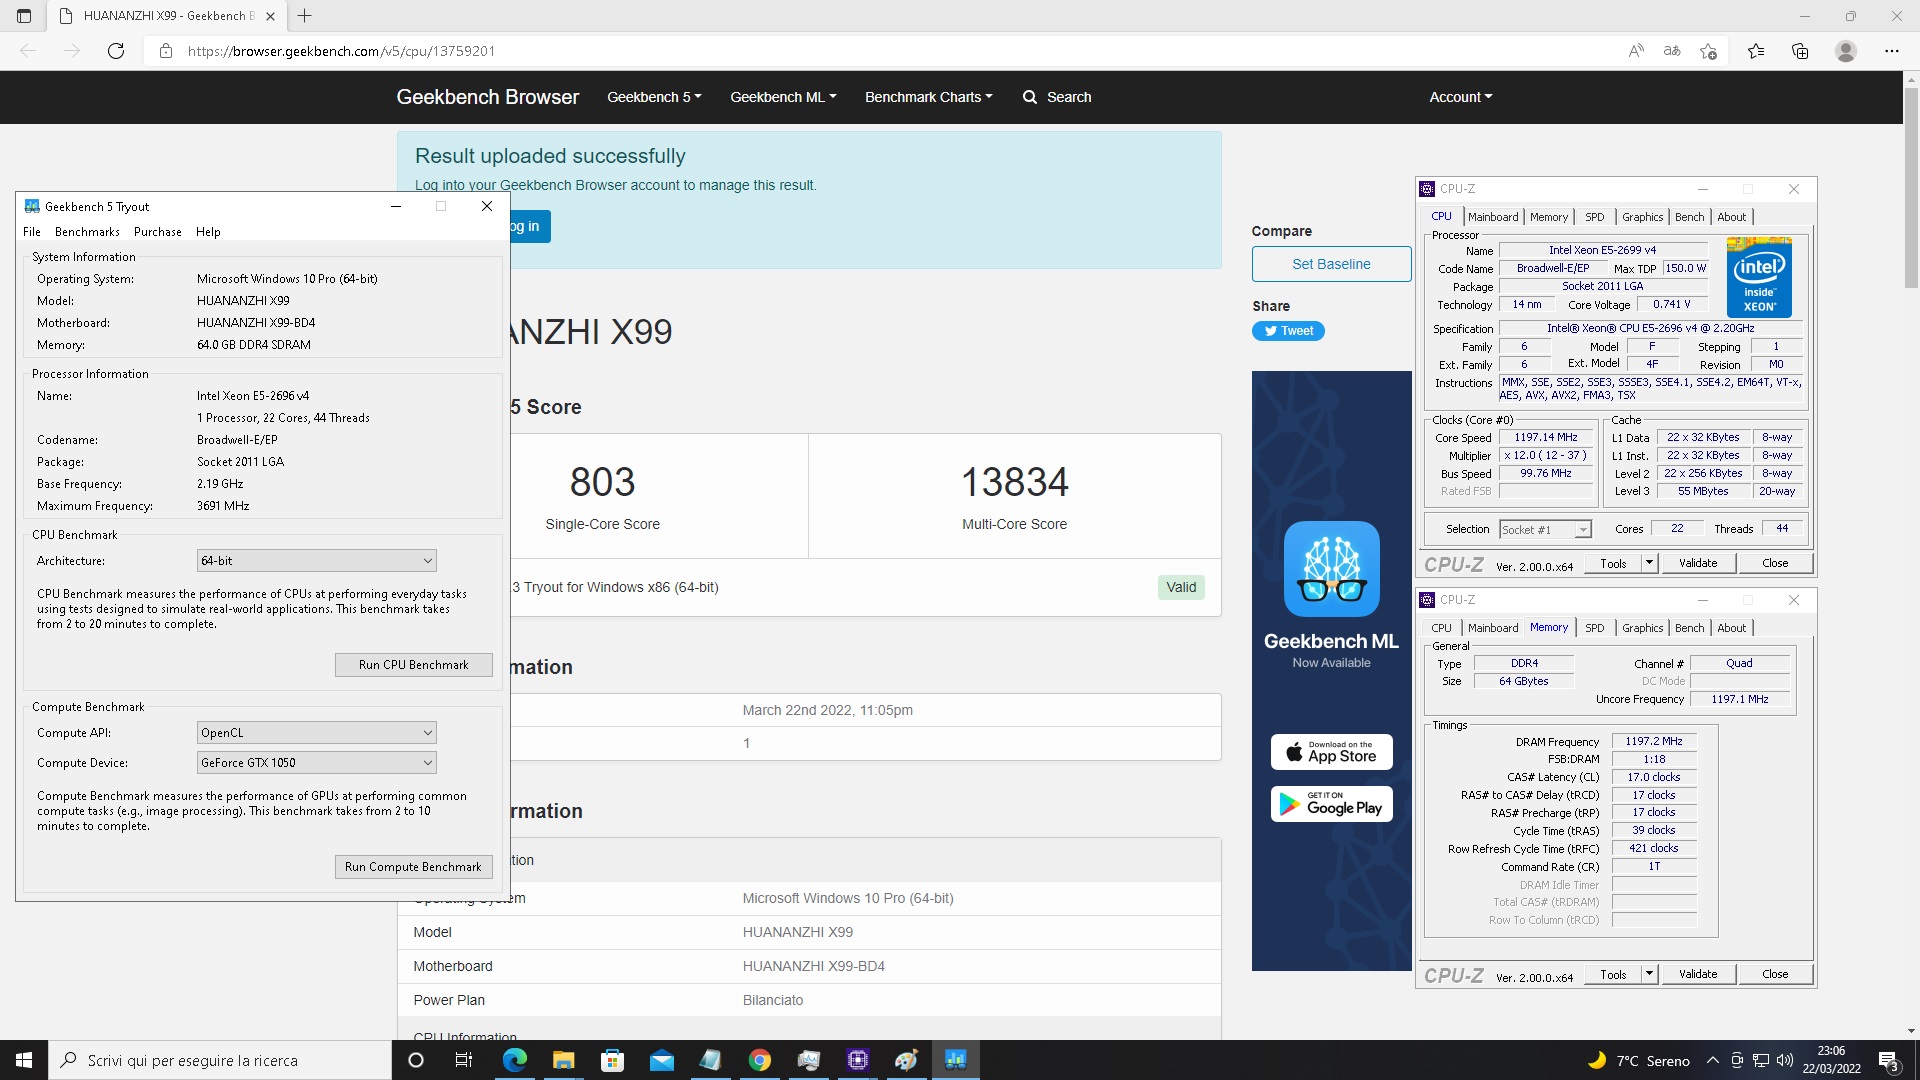This screenshot has width=1920, height=1080.
Task: Open Google Chrome from taskbar
Action: point(759,1060)
